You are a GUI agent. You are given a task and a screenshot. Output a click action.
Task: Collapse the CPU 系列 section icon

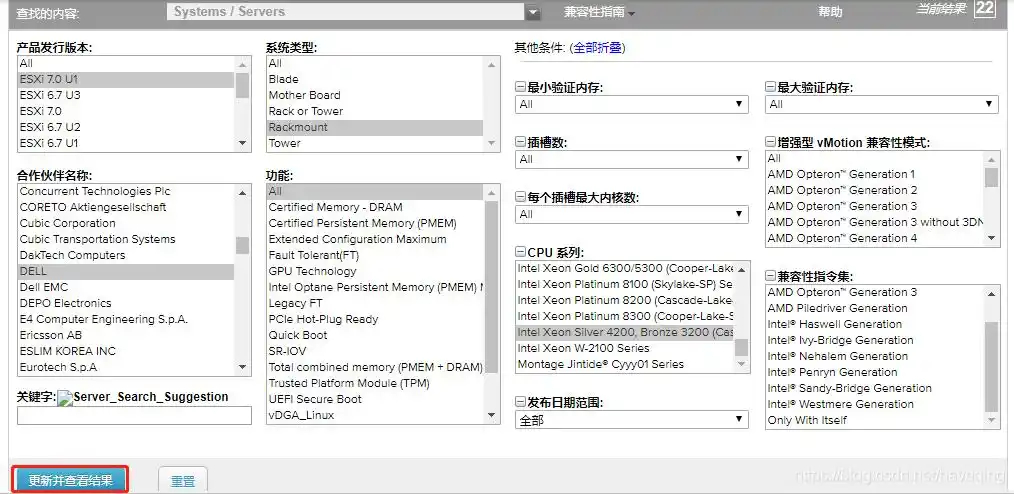(521, 252)
